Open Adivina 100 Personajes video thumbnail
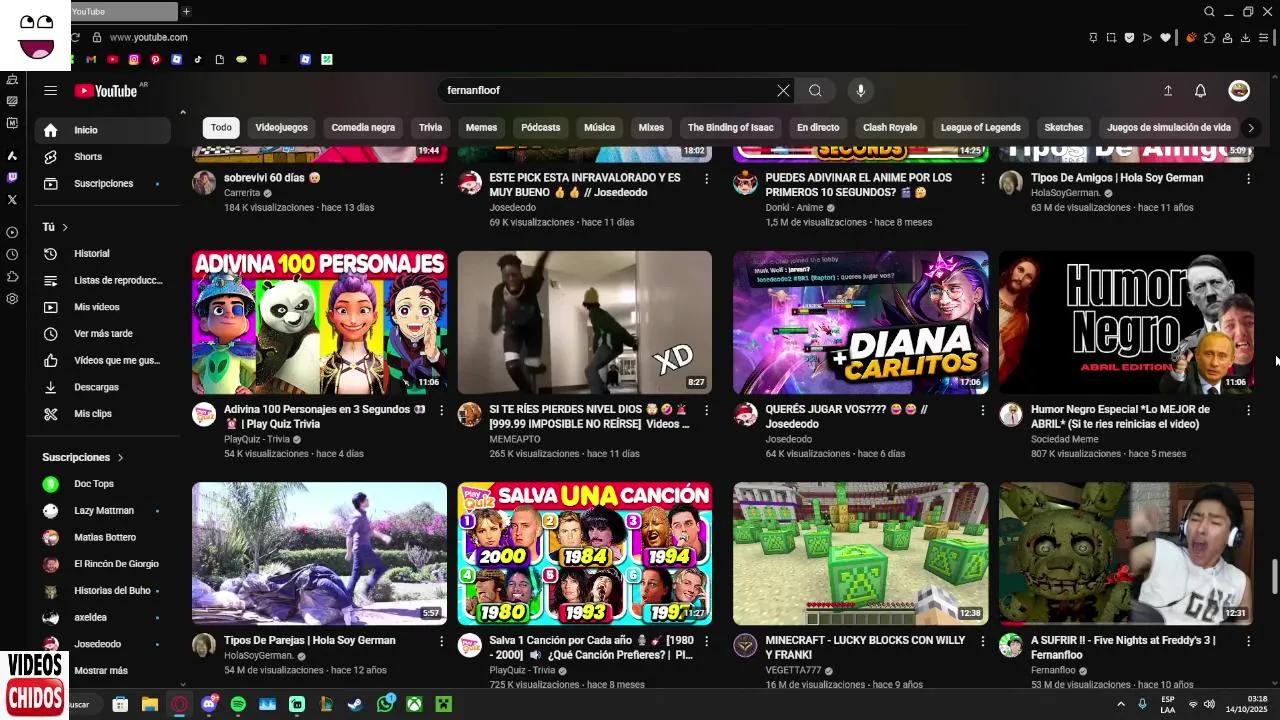The width and height of the screenshot is (1280, 720). 319,322
